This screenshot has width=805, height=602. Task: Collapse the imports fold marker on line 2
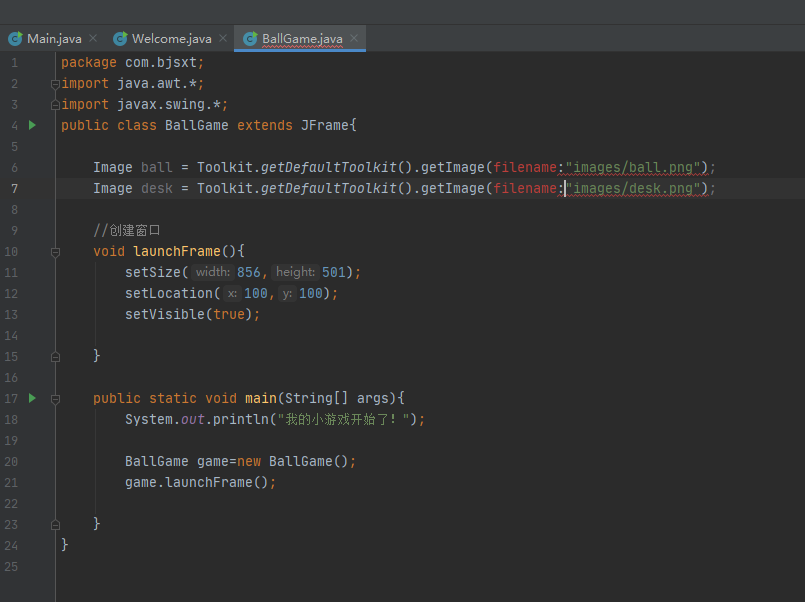[x=55, y=84]
